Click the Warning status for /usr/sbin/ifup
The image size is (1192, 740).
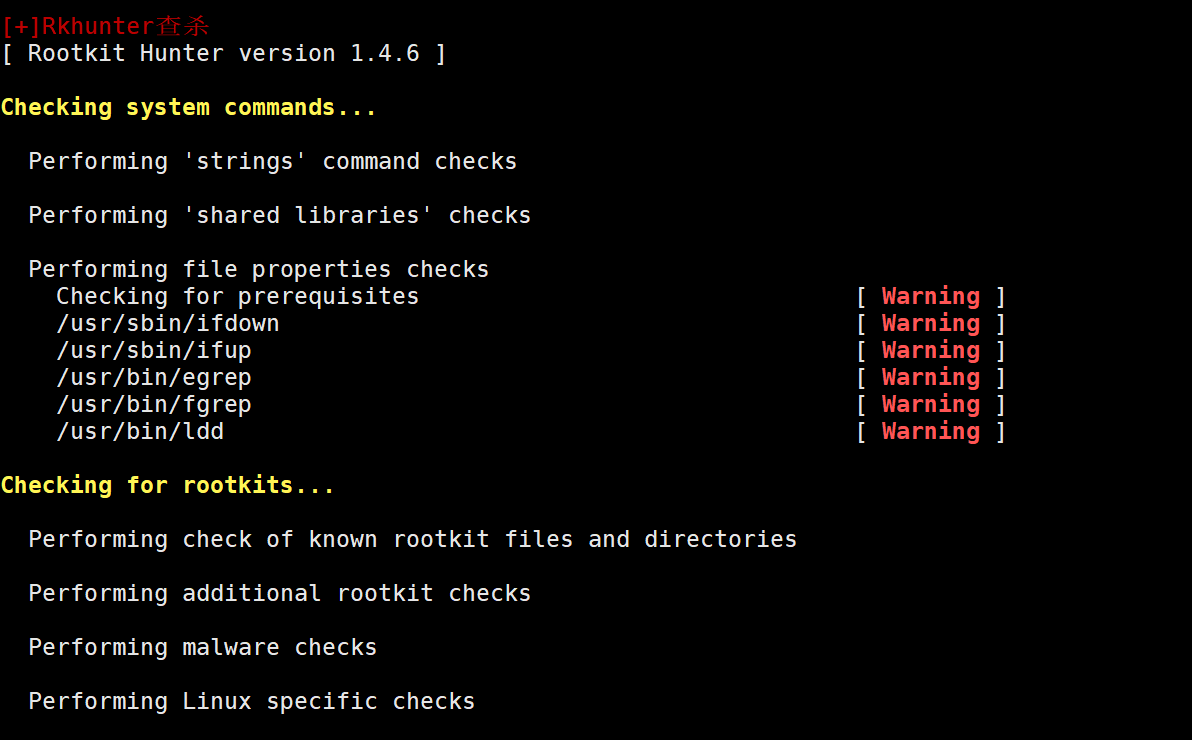pos(931,351)
